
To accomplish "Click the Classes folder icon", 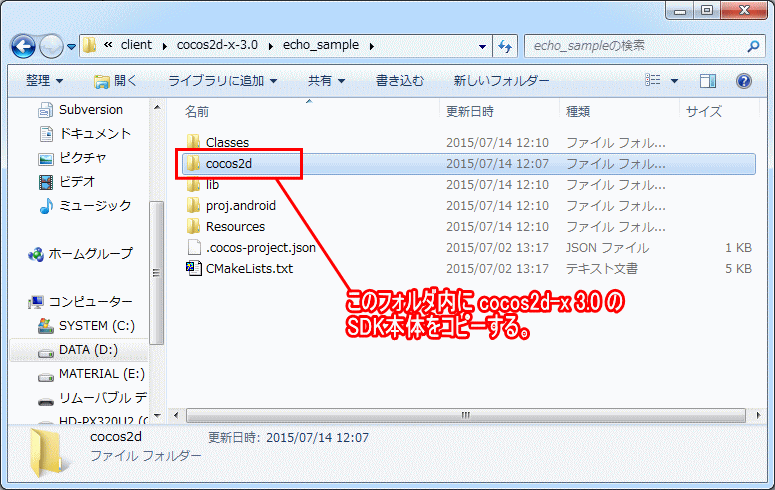I will (x=193, y=142).
